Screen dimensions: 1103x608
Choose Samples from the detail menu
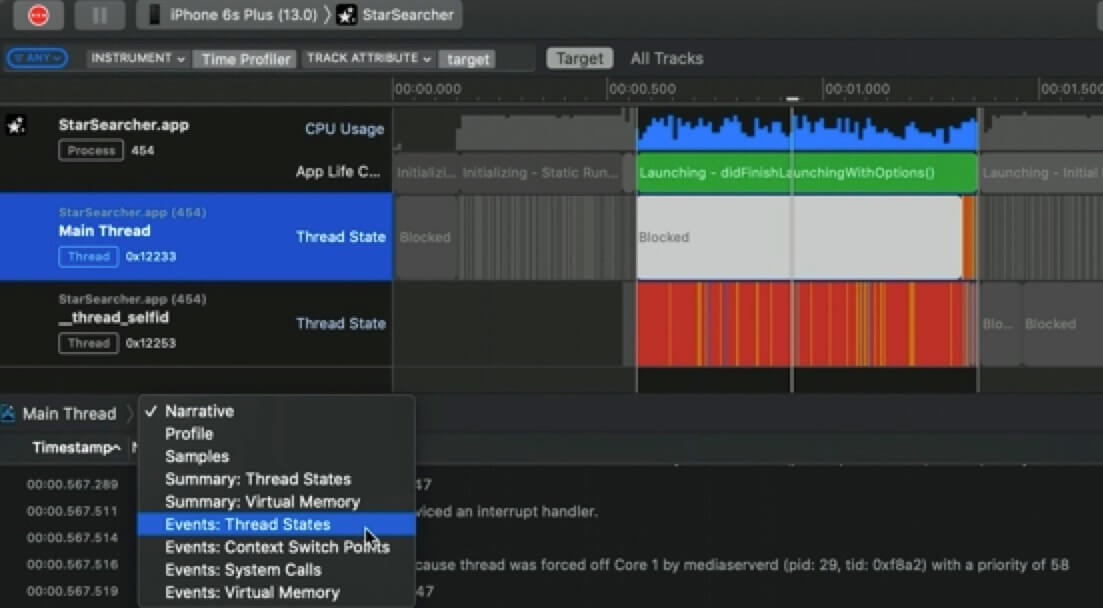pos(196,456)
